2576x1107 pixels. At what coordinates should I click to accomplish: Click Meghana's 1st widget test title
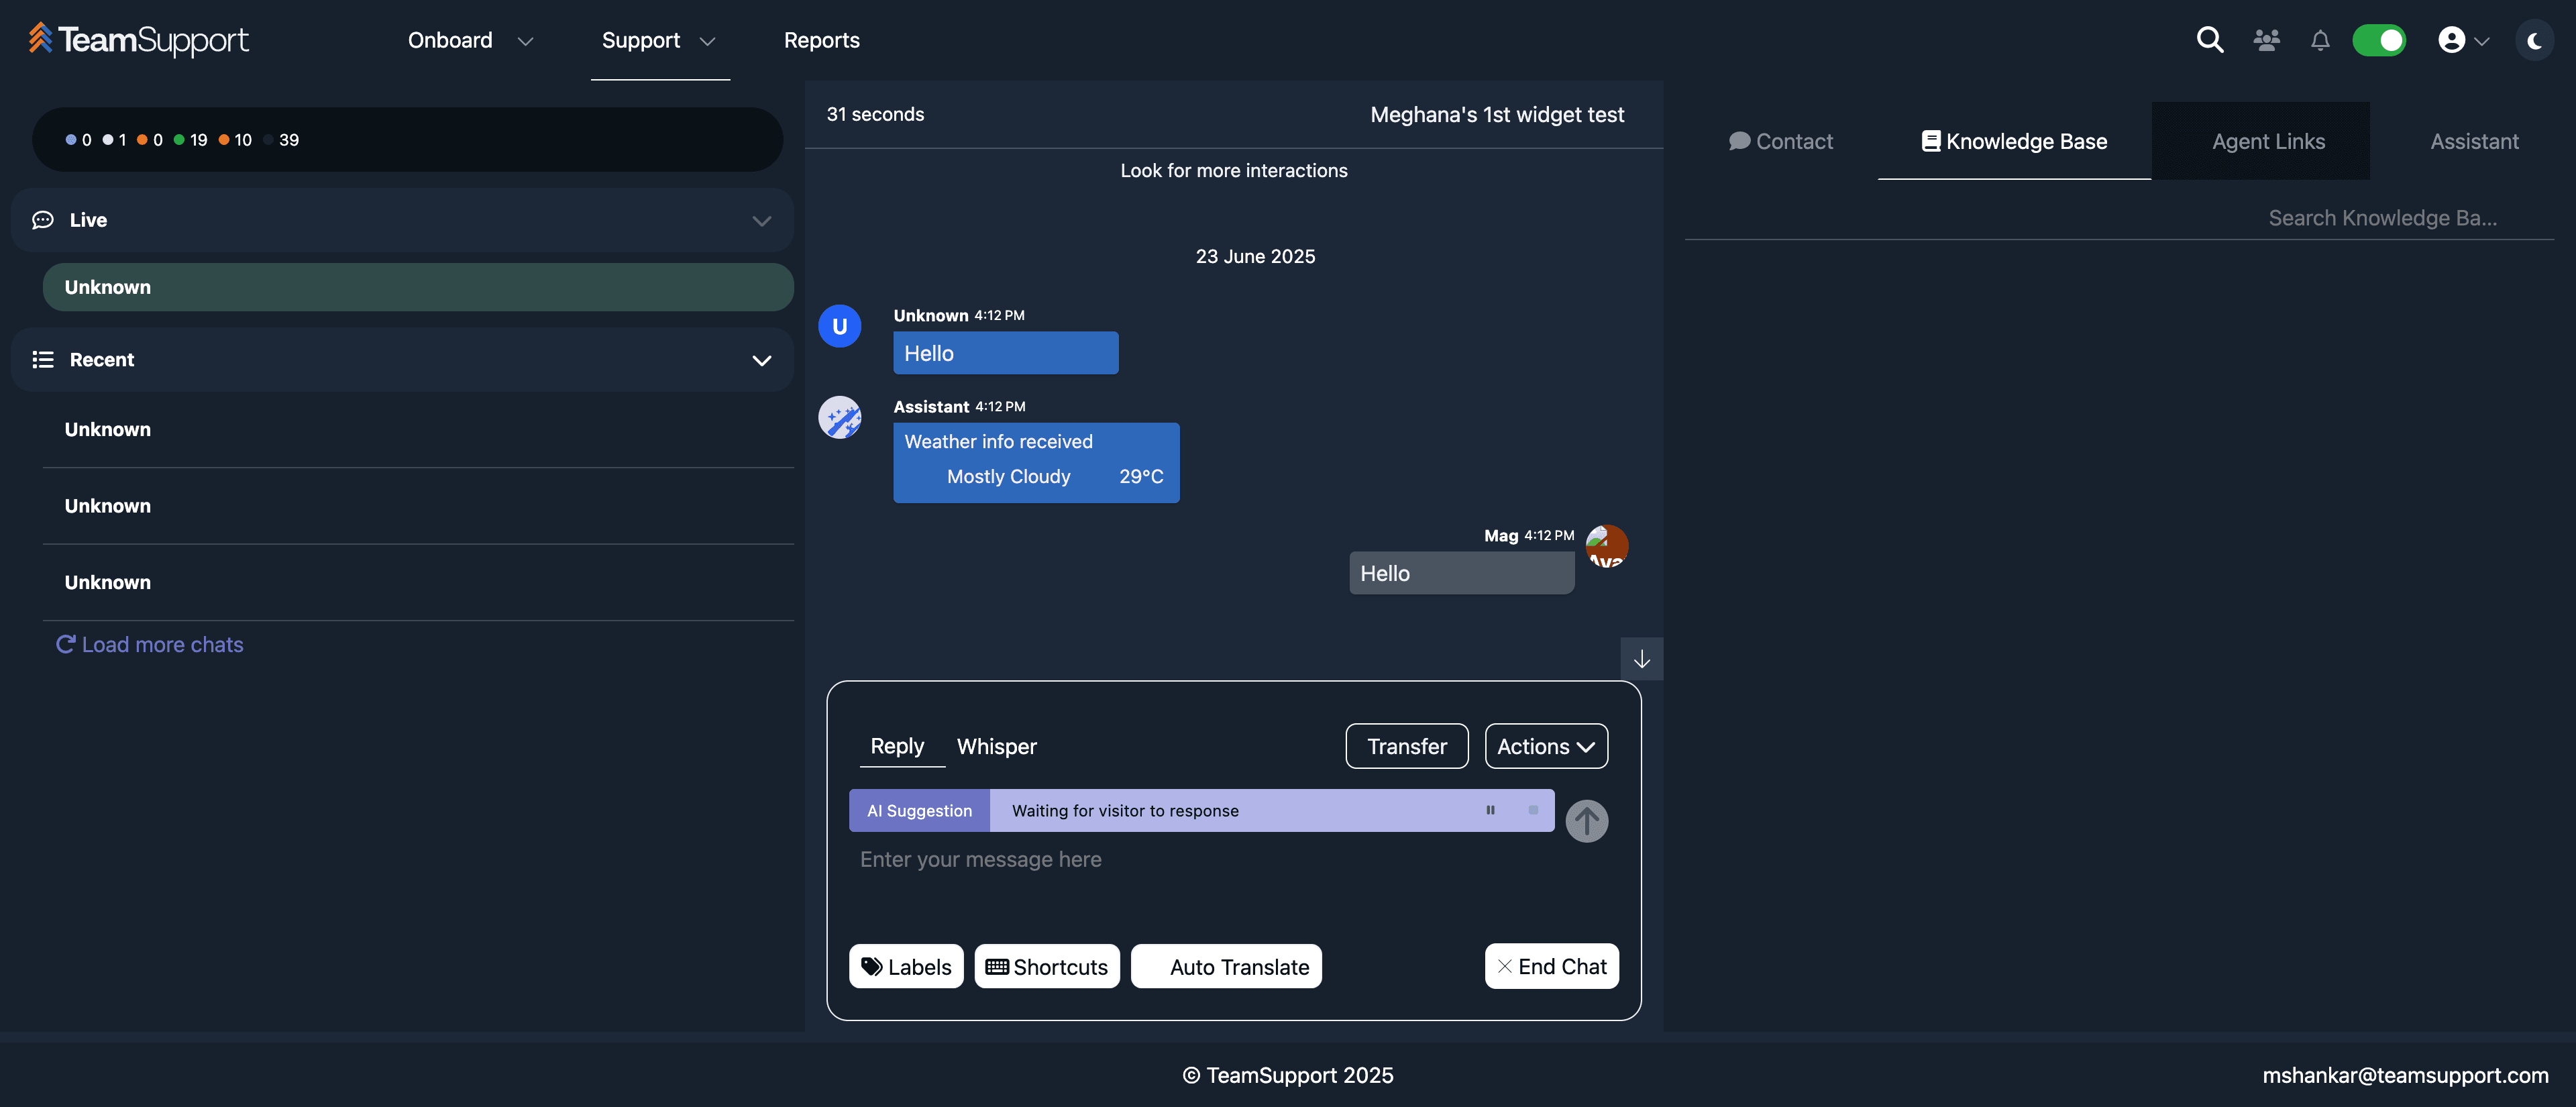(x=1496, y=115)
